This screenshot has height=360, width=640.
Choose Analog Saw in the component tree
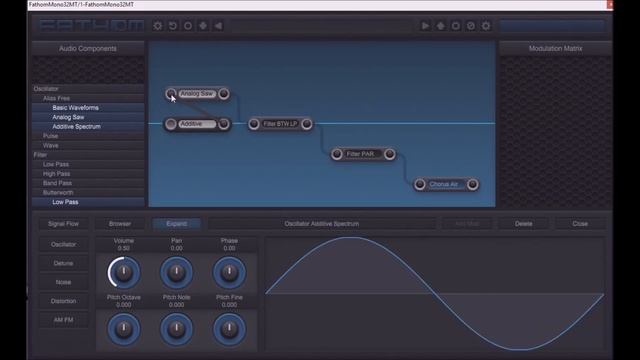88,117
